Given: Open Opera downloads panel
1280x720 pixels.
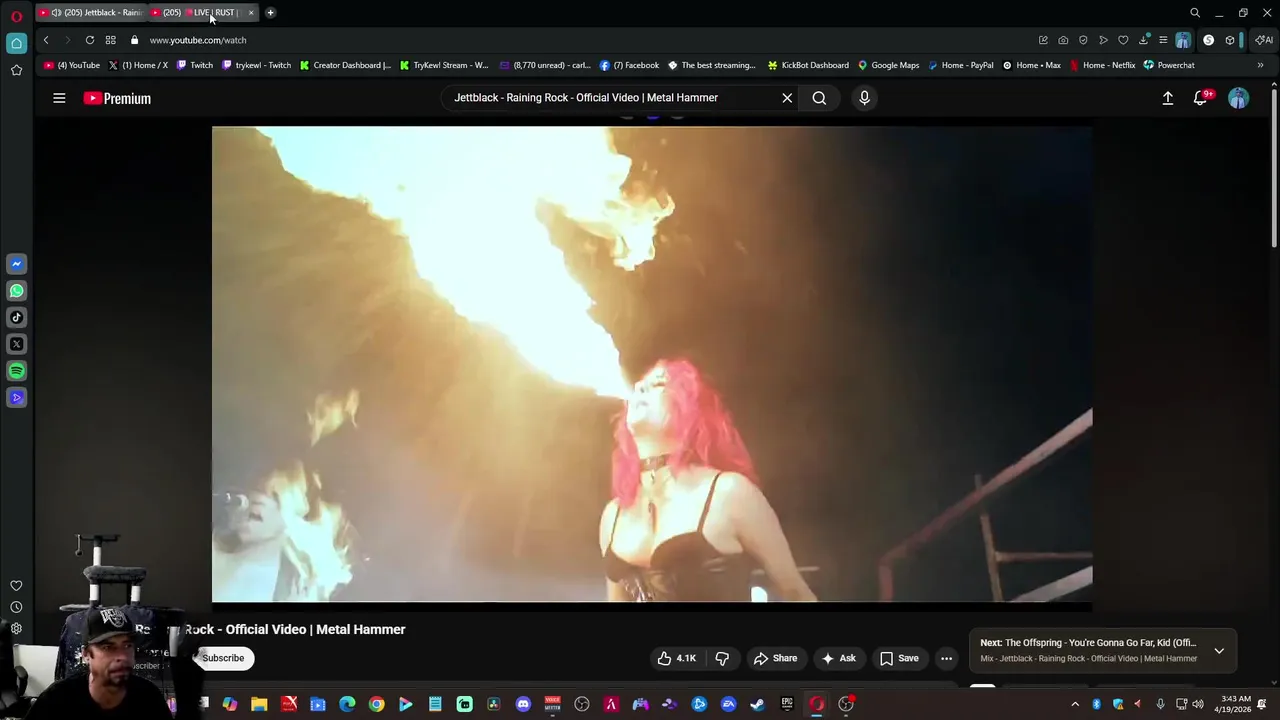Looking at the screenshot, I should (x=1143, y=40).
